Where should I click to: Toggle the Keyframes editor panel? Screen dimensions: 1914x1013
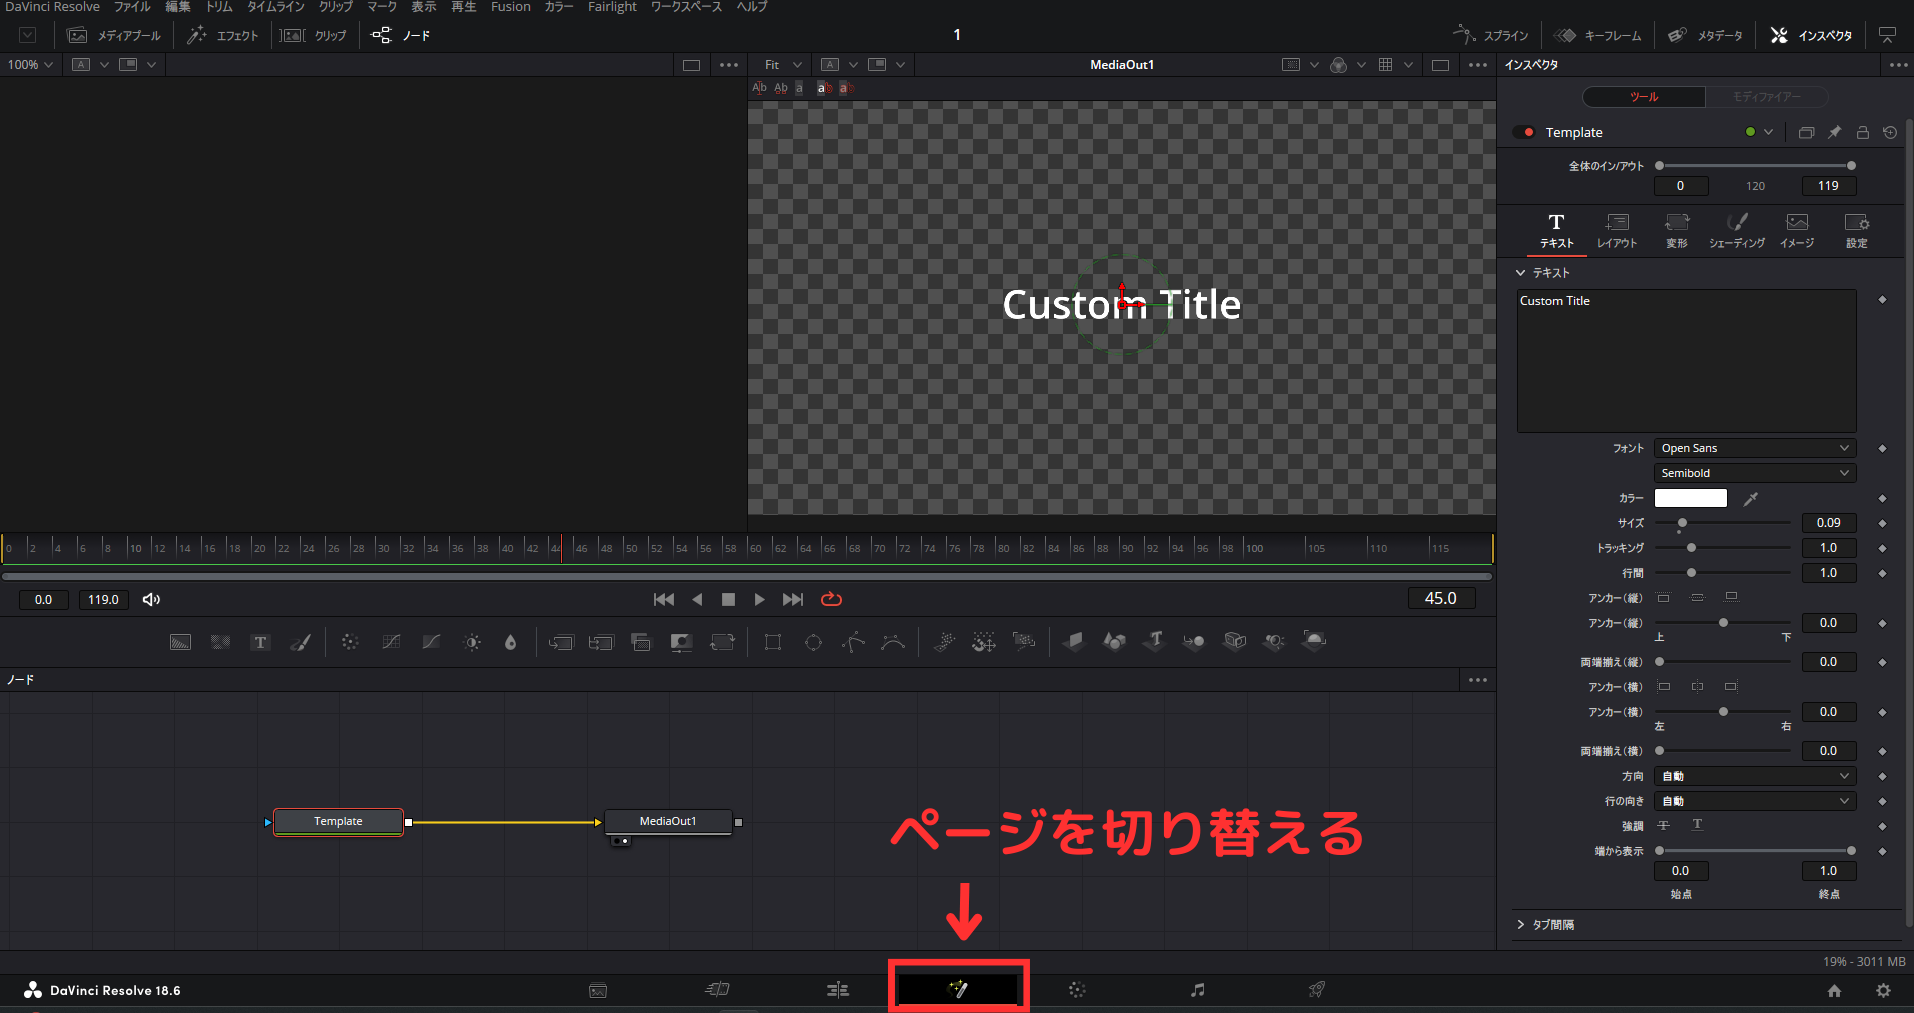click(x=1598, y=35)
